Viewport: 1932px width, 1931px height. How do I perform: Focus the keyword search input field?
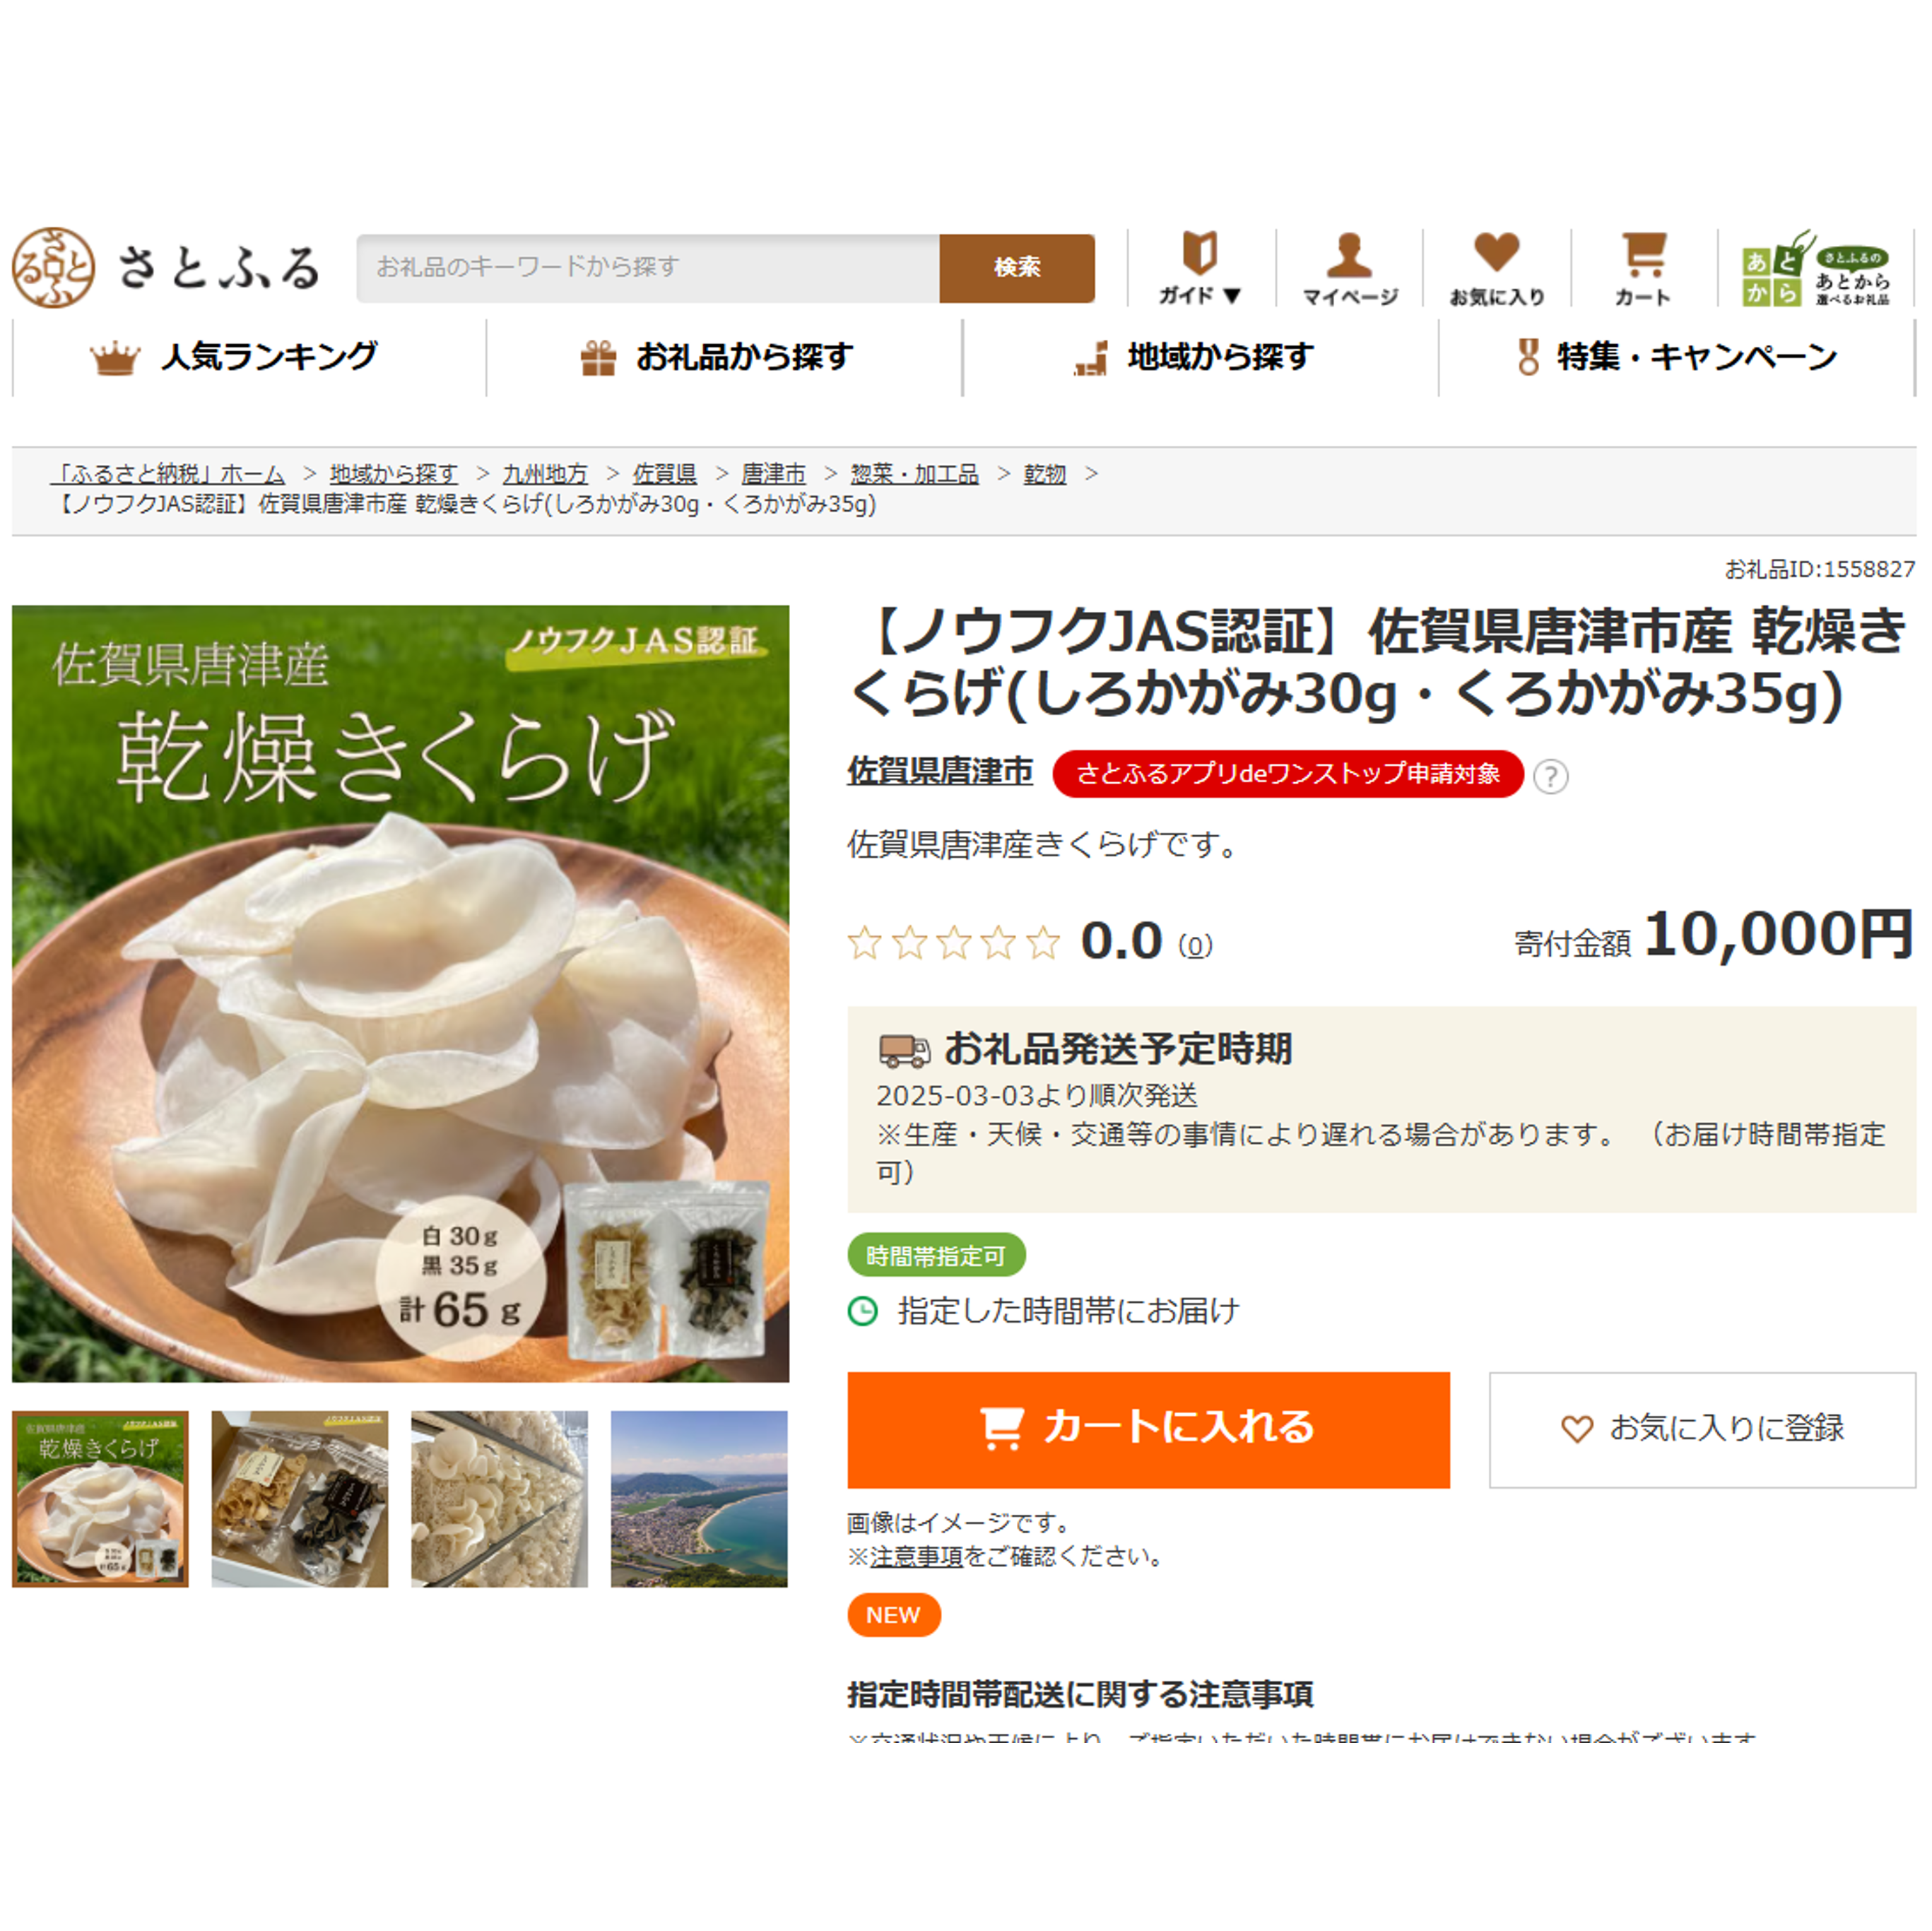point(648,267)
